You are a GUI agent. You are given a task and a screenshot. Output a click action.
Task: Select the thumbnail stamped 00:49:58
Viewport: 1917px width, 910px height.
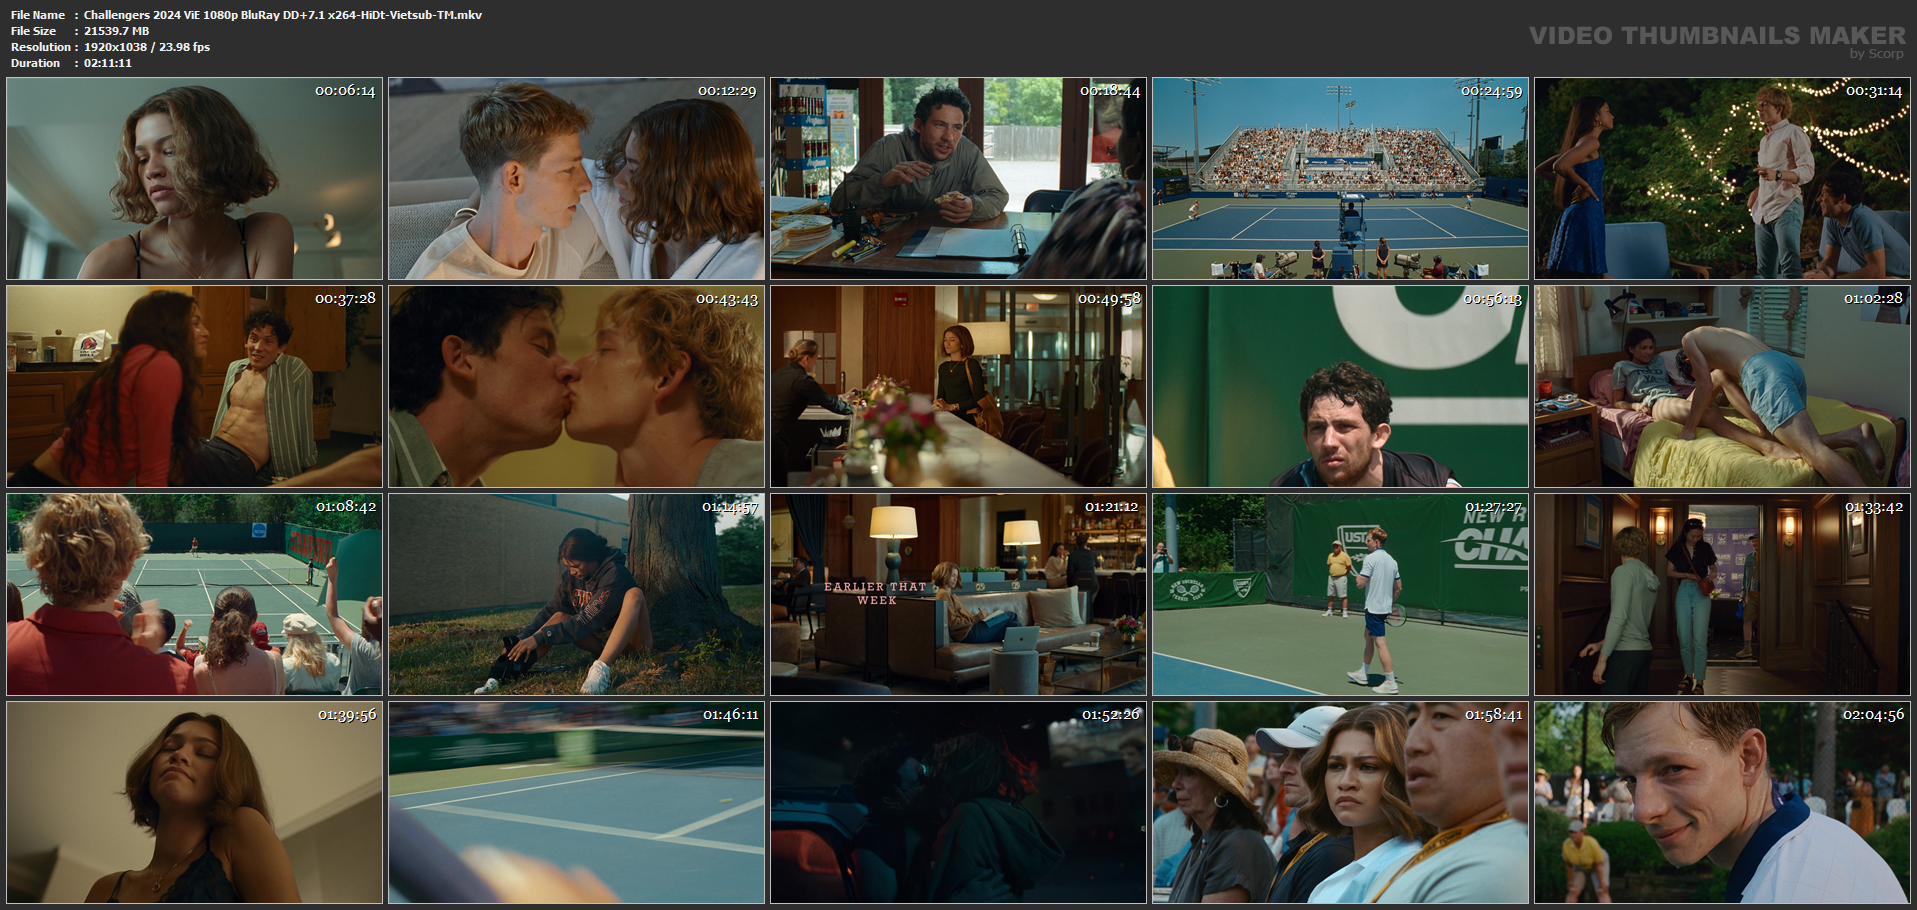click(x=959, y=386)
